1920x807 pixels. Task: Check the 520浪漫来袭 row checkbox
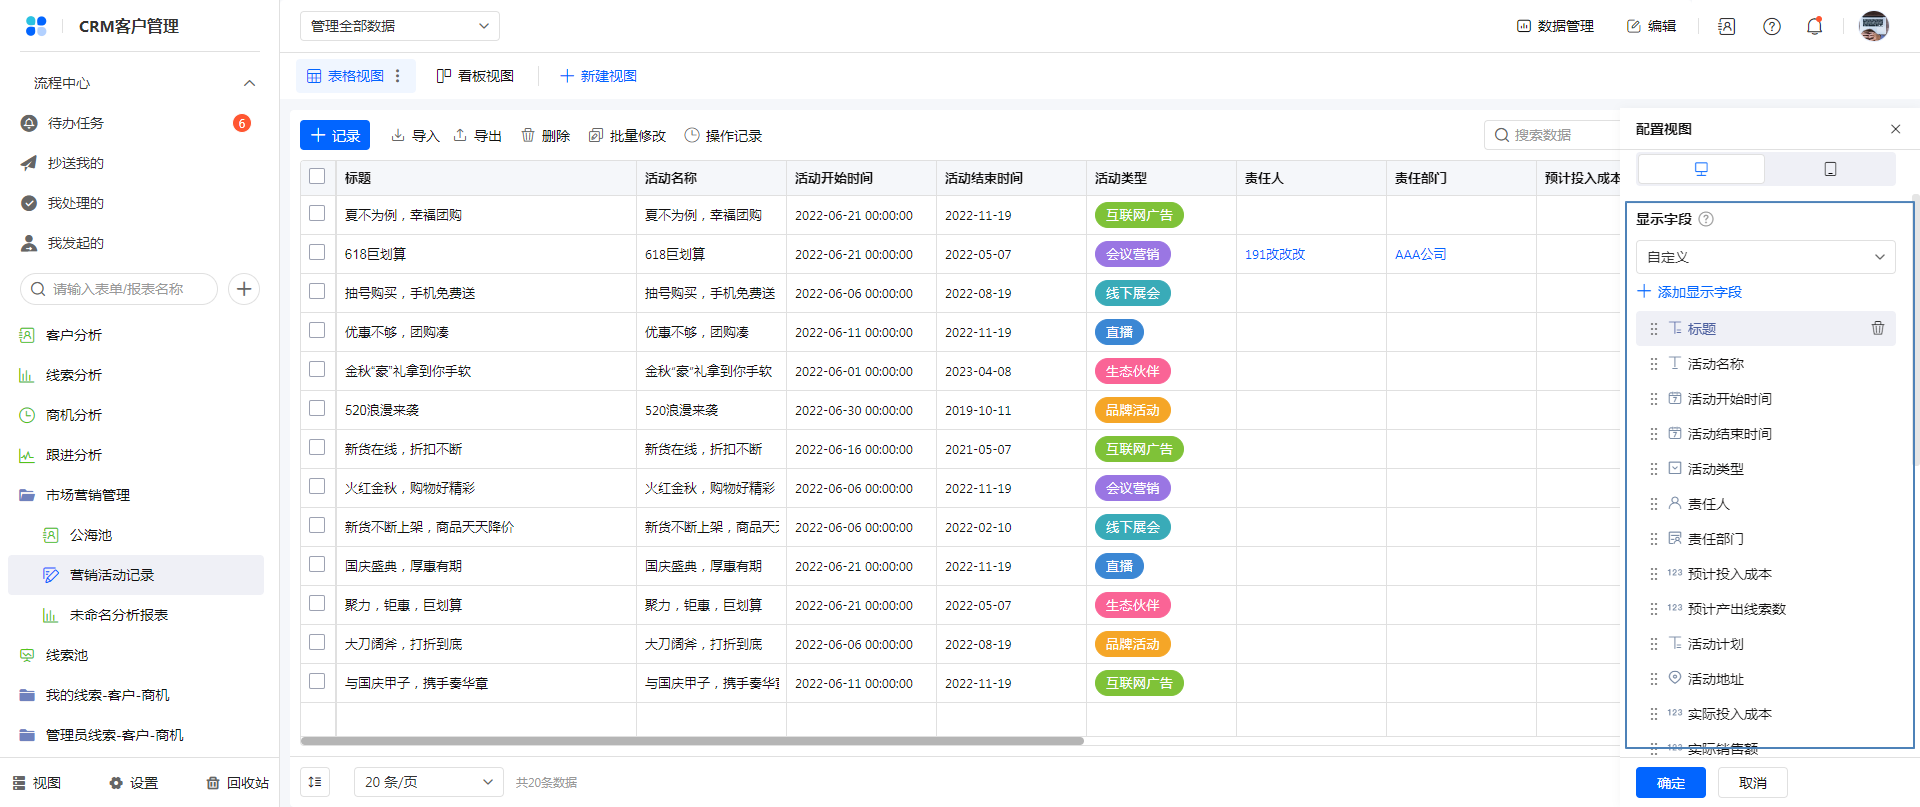pos(317,409)
